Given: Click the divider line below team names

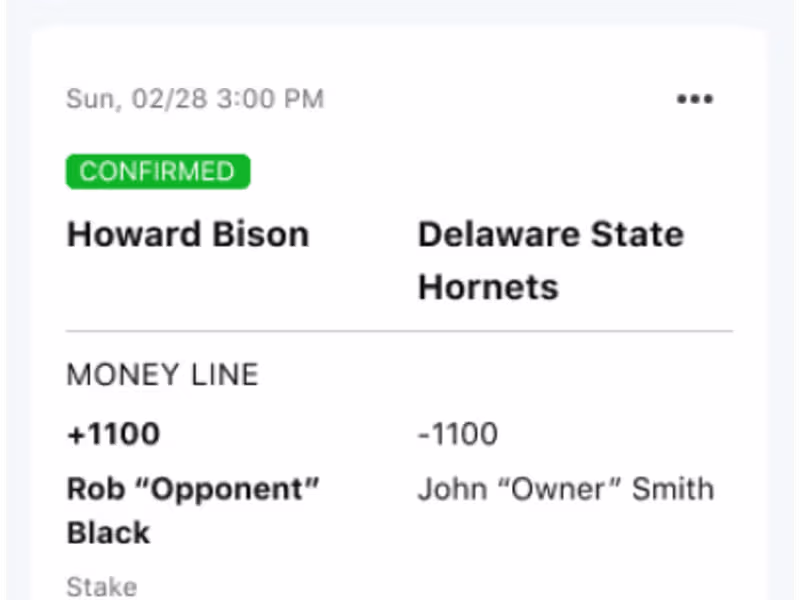Looking at the screenshot, I should [x=400, y=331].
